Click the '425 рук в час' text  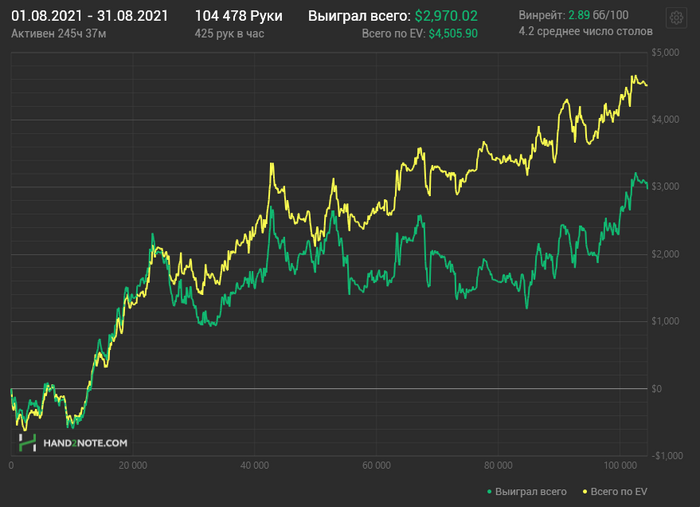[x=229, y=33]
